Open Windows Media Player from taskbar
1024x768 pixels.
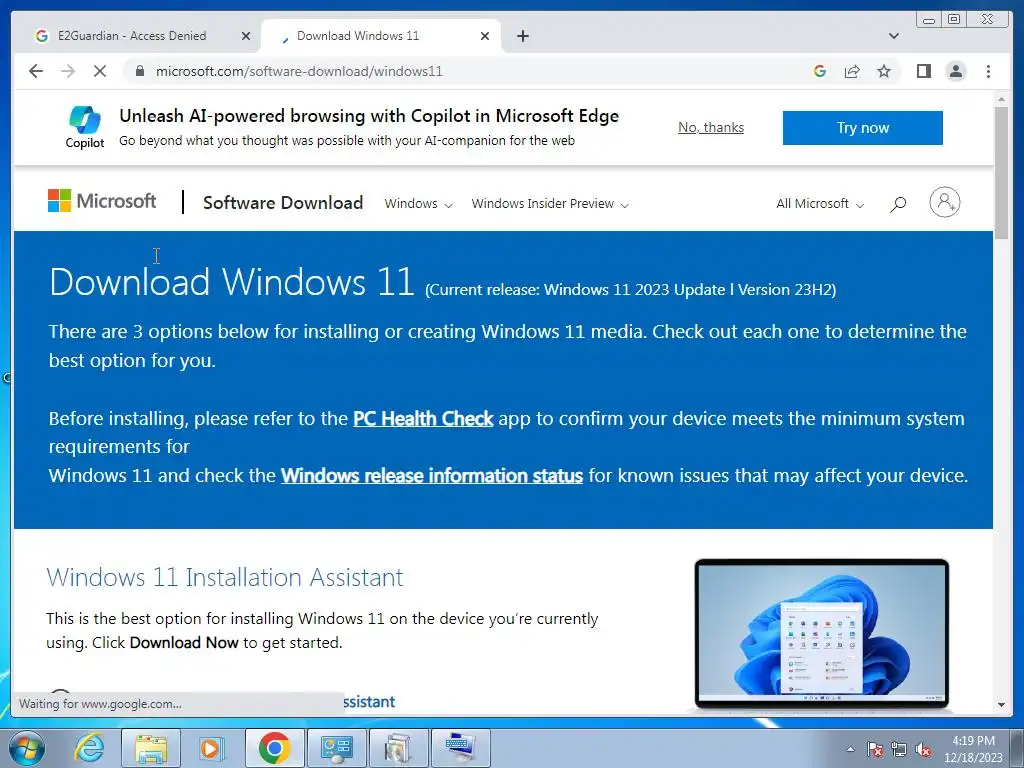click(x=211, y=748)
